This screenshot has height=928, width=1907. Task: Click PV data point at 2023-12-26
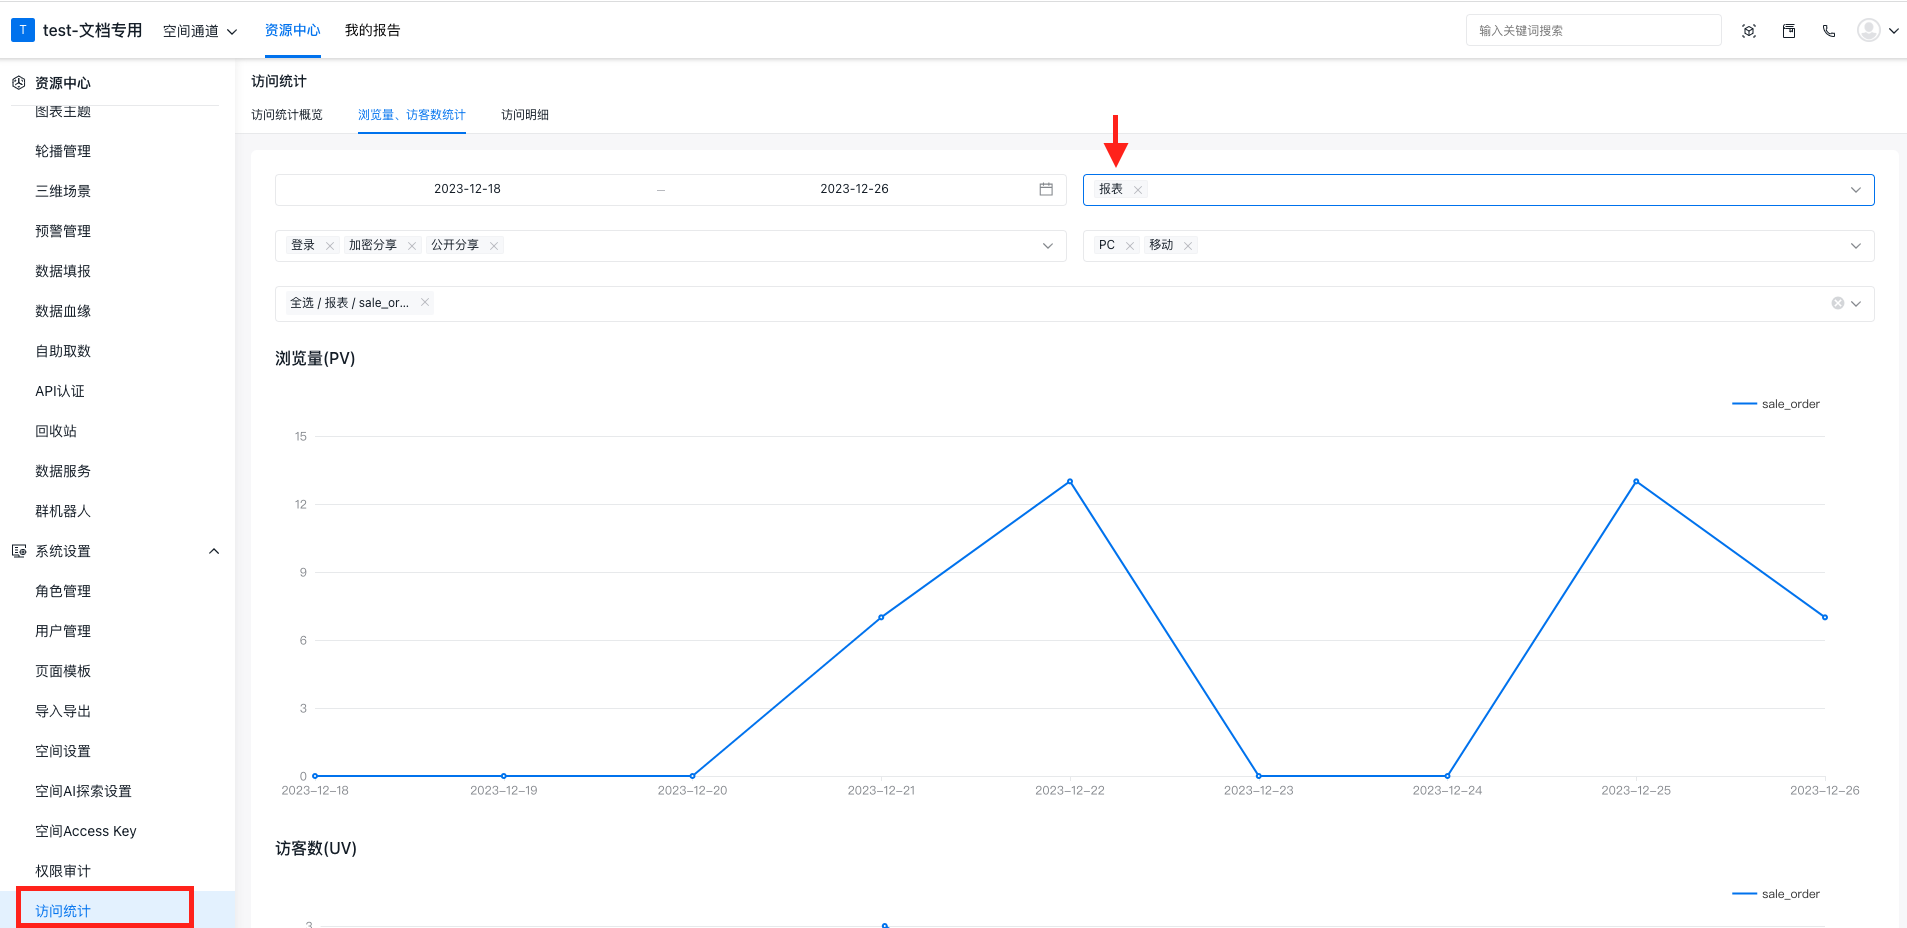pos(1825,617)
